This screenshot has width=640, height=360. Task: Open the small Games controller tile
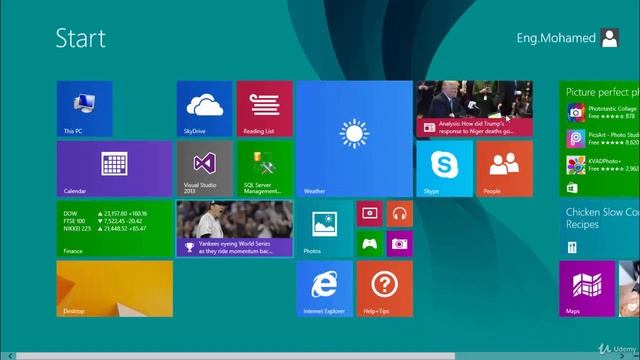[369, 244]
